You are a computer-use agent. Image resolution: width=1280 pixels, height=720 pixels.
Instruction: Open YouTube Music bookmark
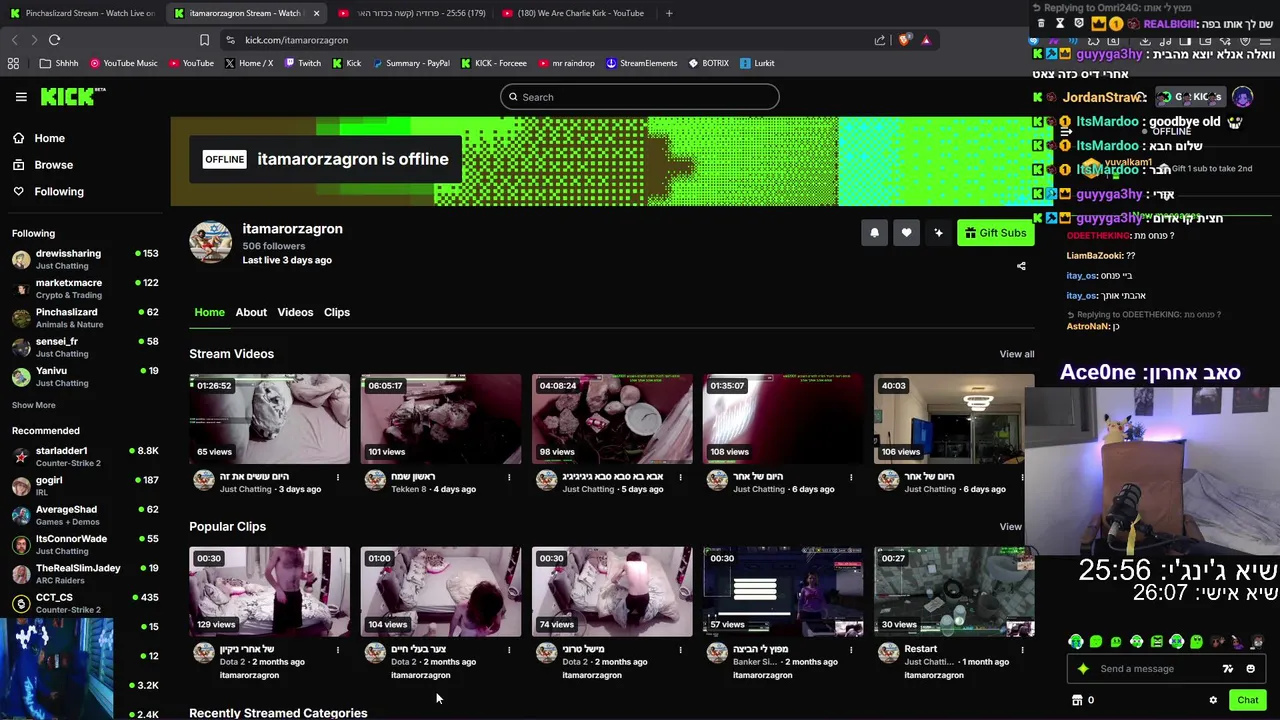click(x=124, y=63)
